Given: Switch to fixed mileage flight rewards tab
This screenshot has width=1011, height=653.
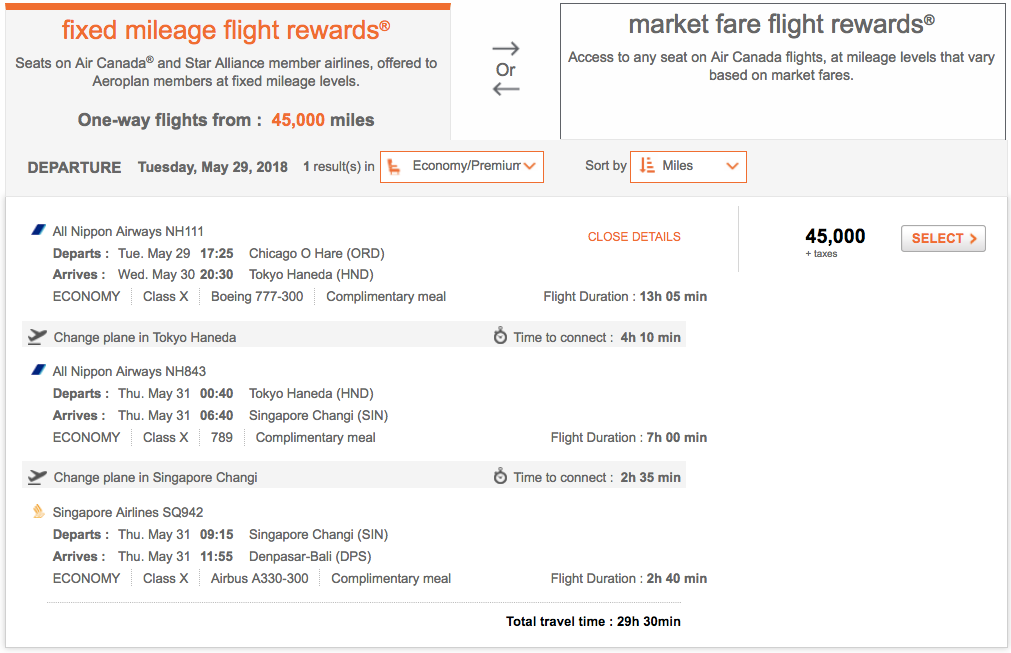Looking at the screenshot, I should pyautogui.click(x=226, y=70).
